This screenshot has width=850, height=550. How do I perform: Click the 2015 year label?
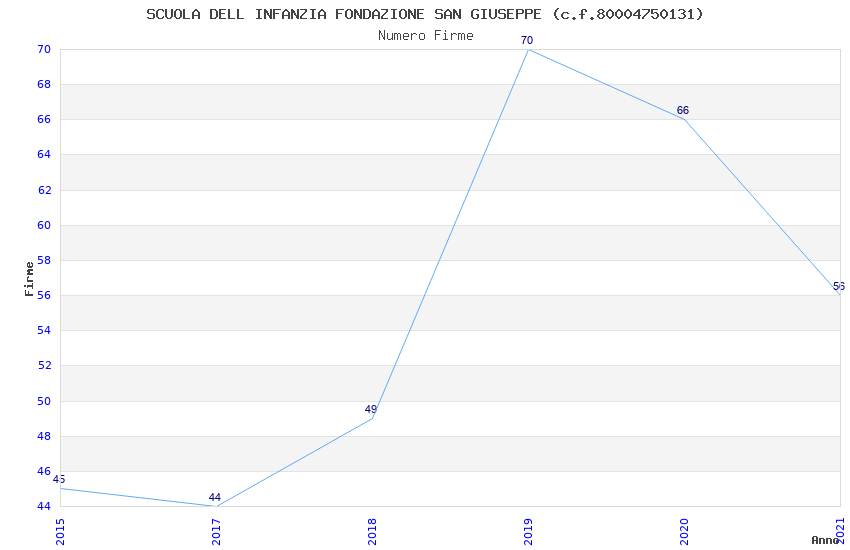60,532
